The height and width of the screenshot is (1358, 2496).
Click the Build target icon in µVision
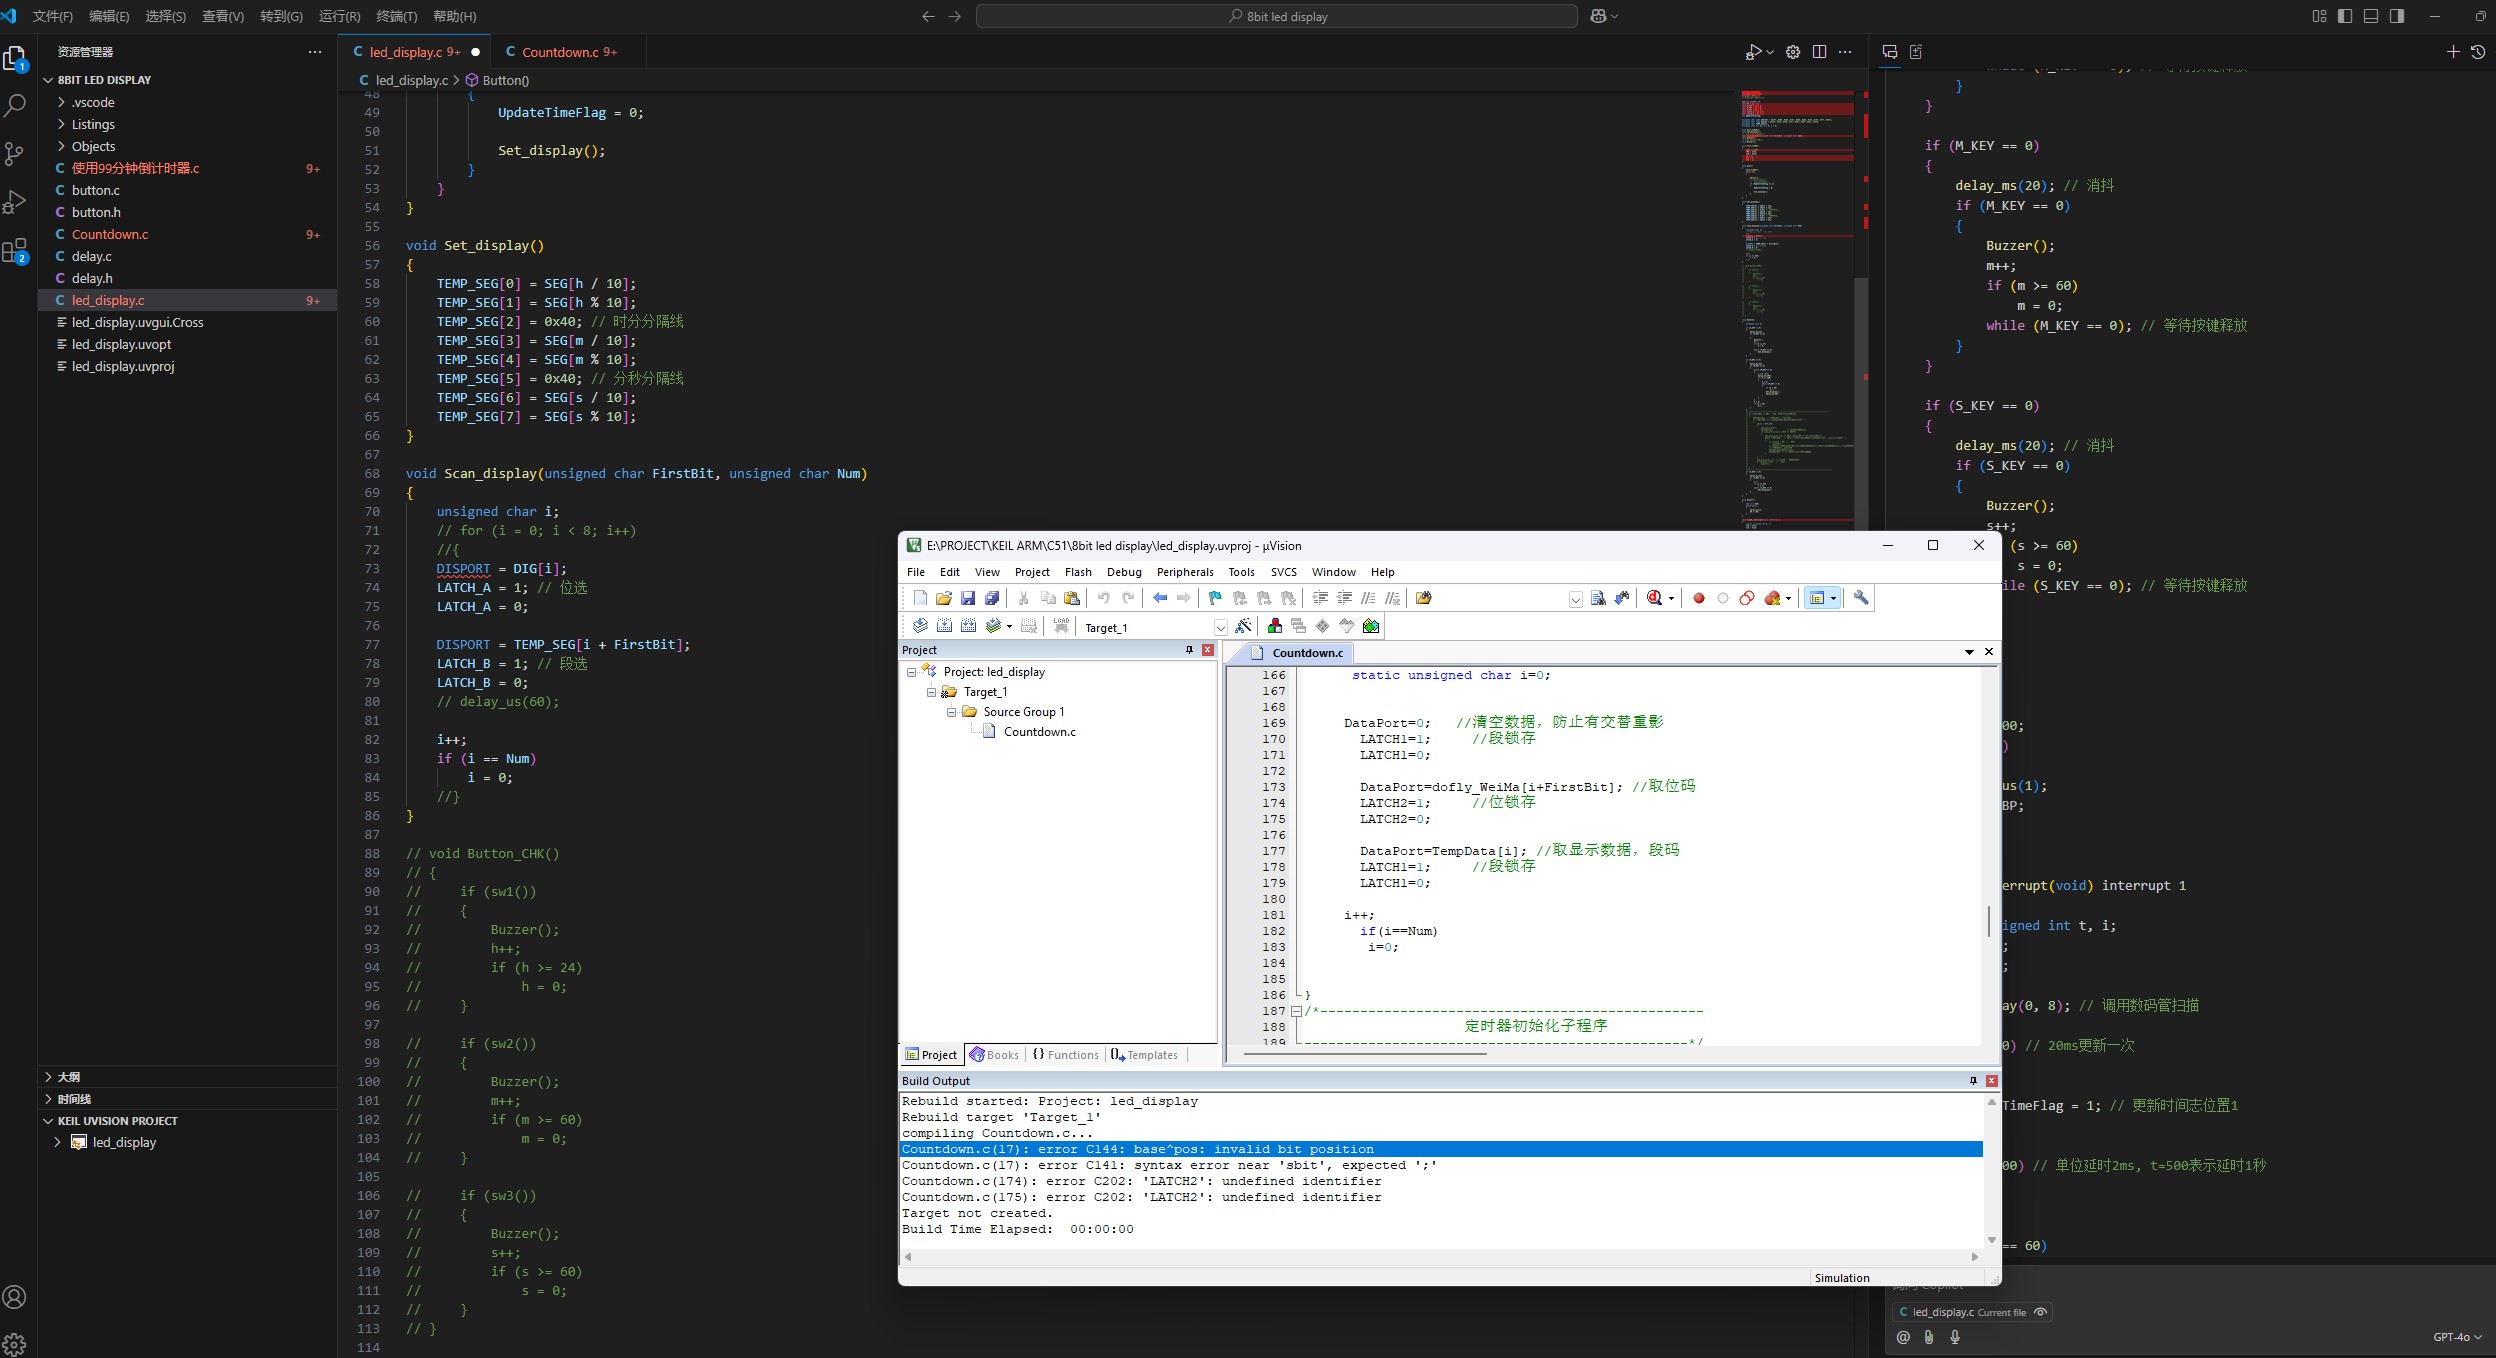(944, 626)
